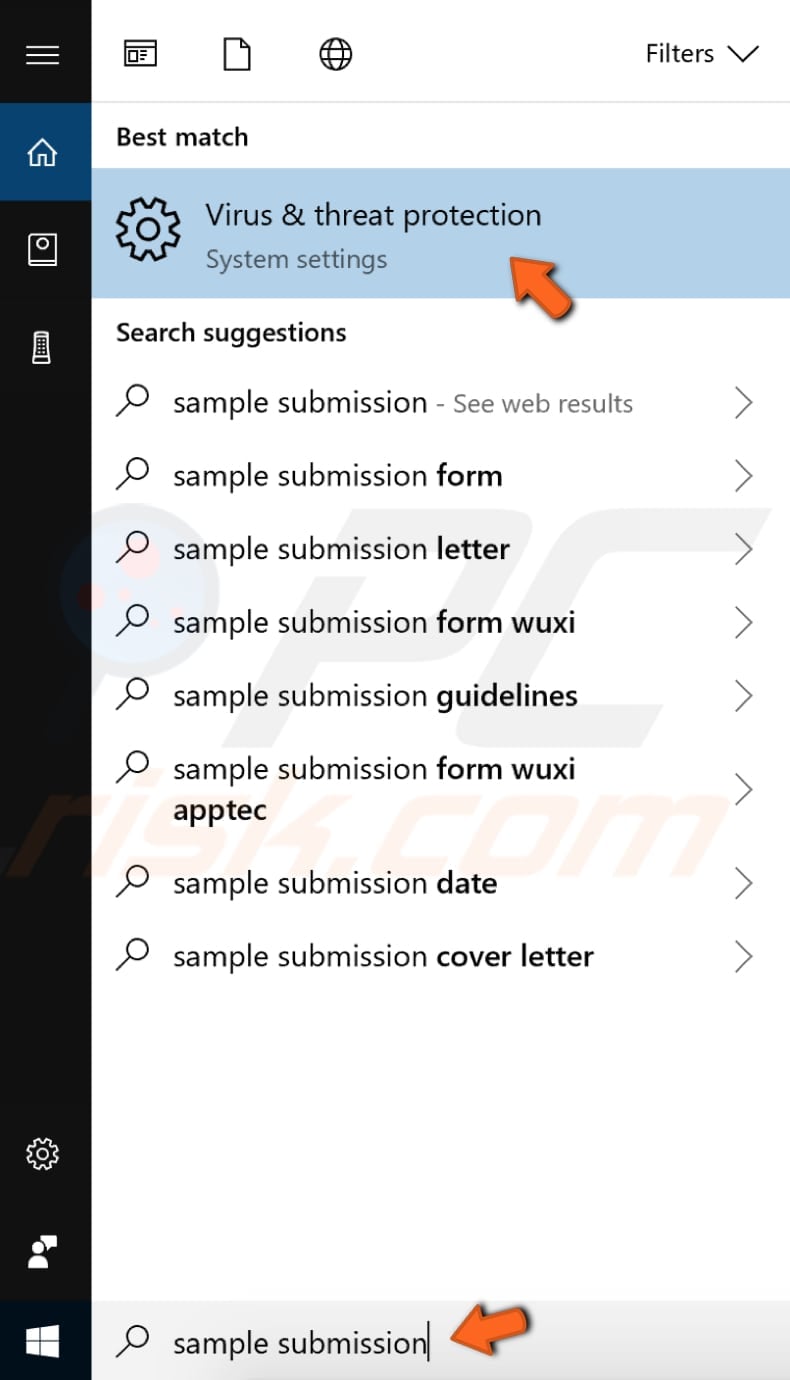Click See web results for sample submission
Viewport: 790px width, 1380px height.
(x=402, y=402)
